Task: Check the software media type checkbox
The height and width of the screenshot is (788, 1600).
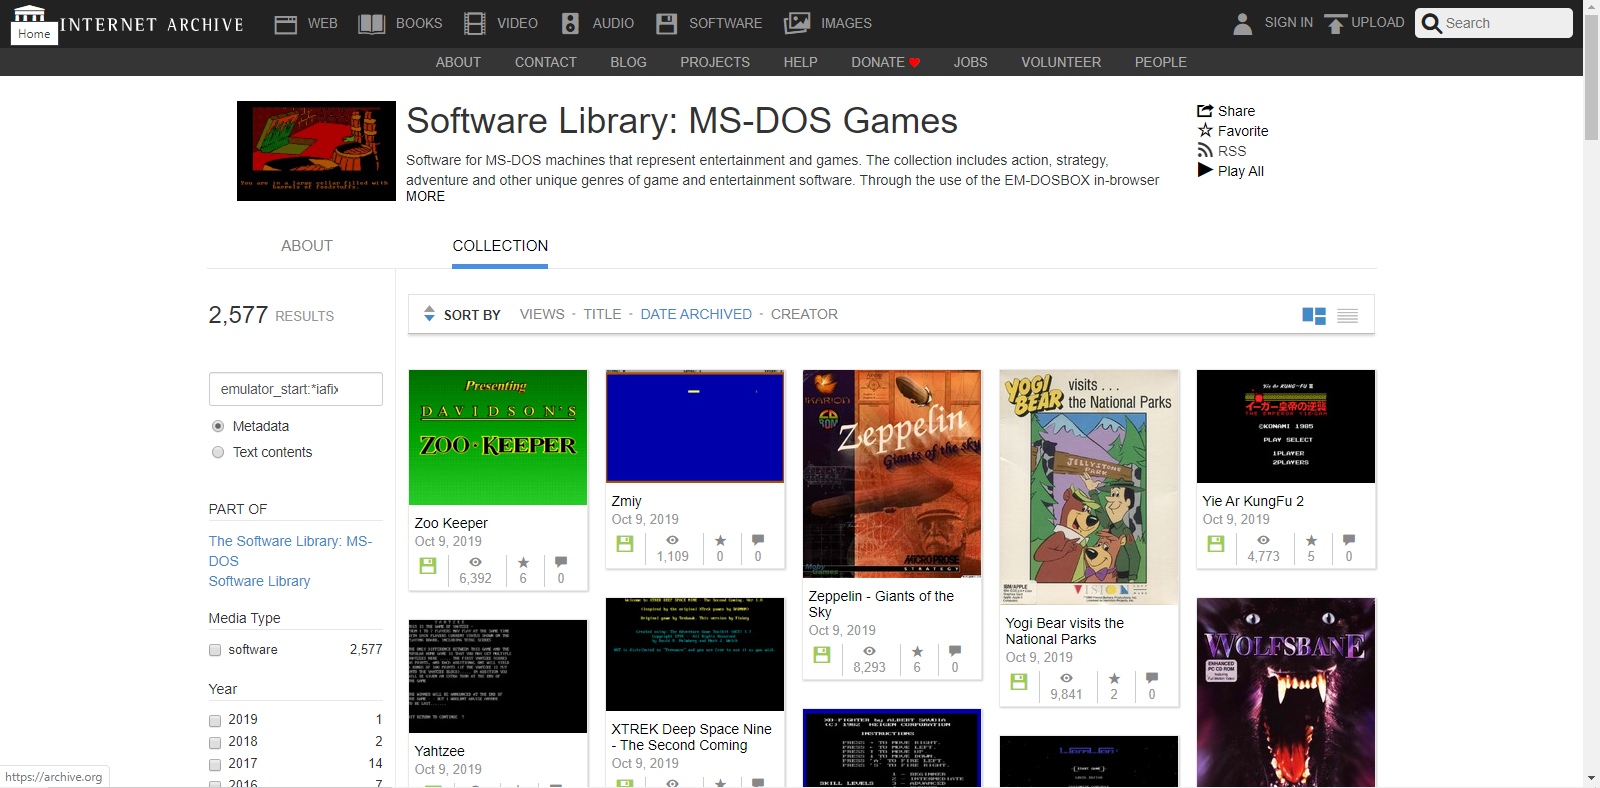Action: pyautogui.click(x=215, y=650)
